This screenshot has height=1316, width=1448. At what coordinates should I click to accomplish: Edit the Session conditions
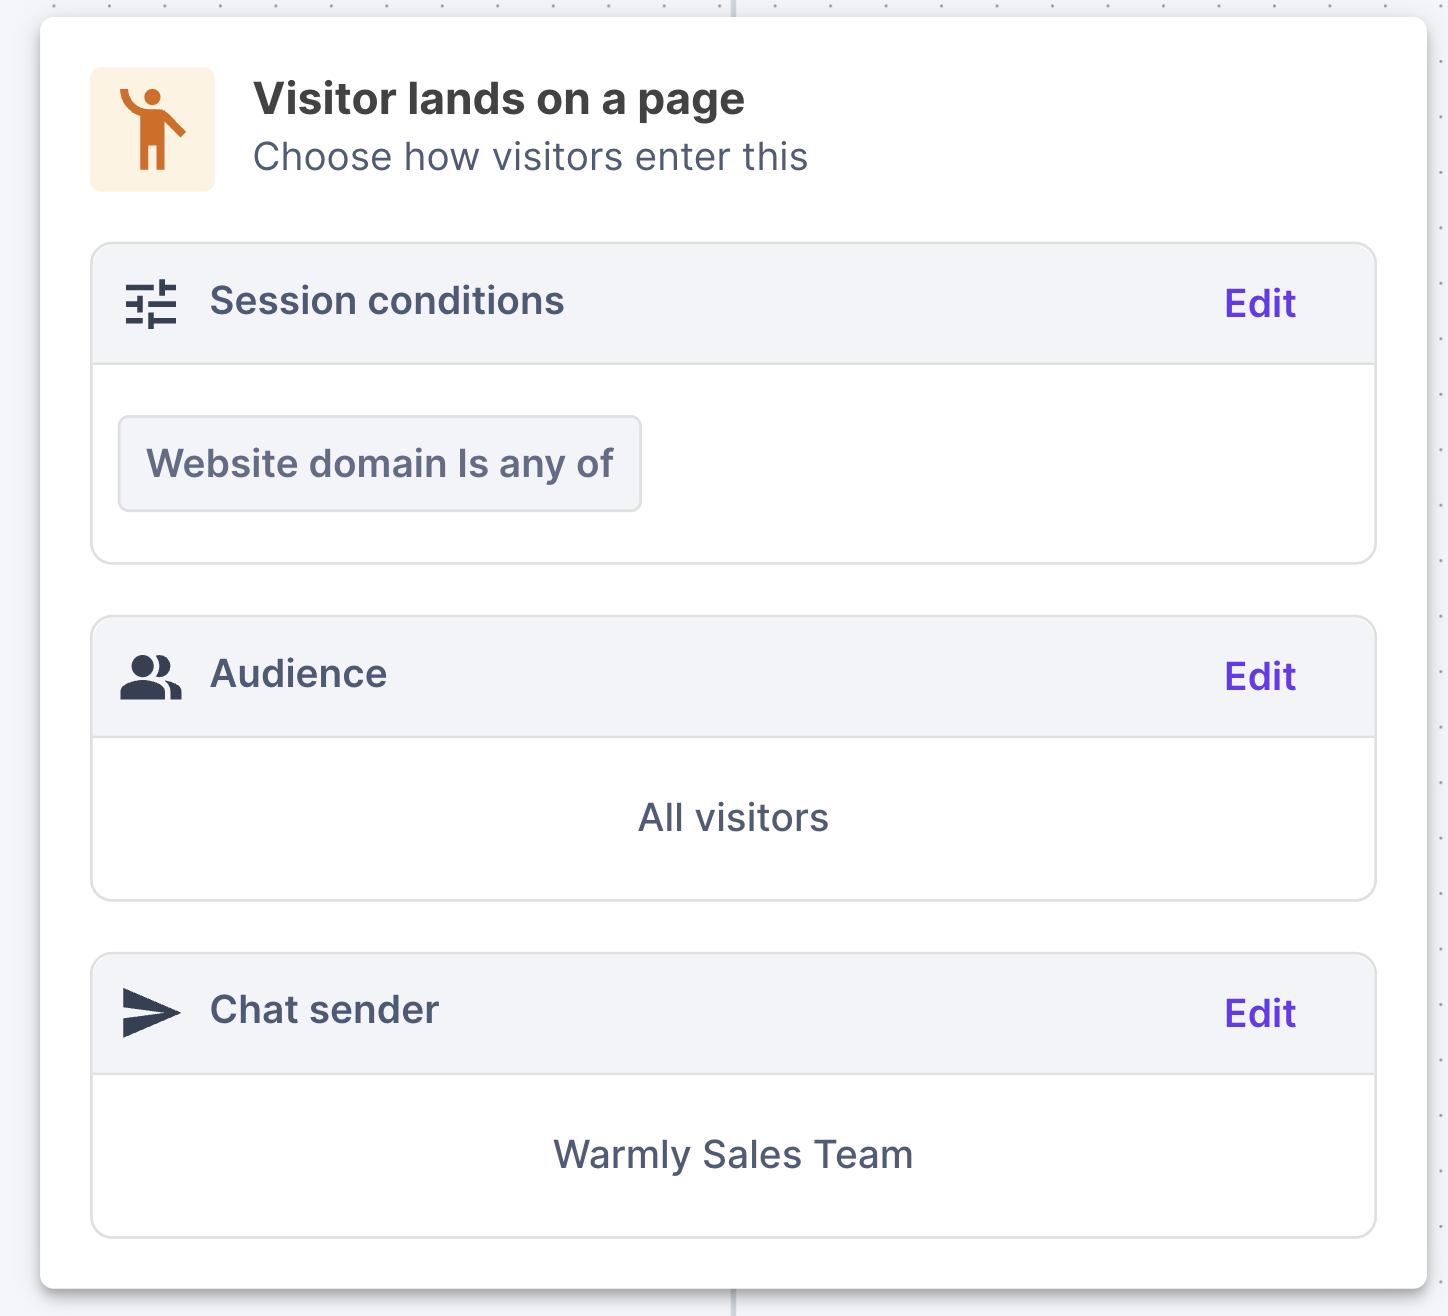click(x=1260, y=304)
